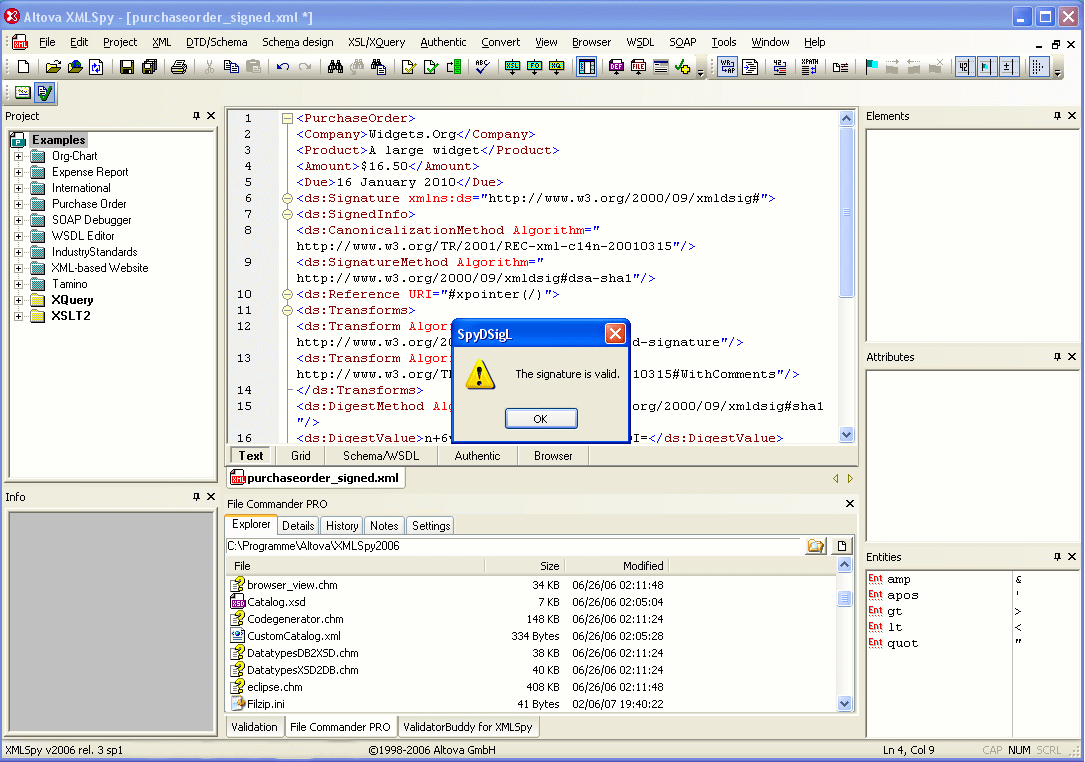The image size is (1085, 762).
Task: Run the XSL transformation icon
Action: tap(512, 67)
